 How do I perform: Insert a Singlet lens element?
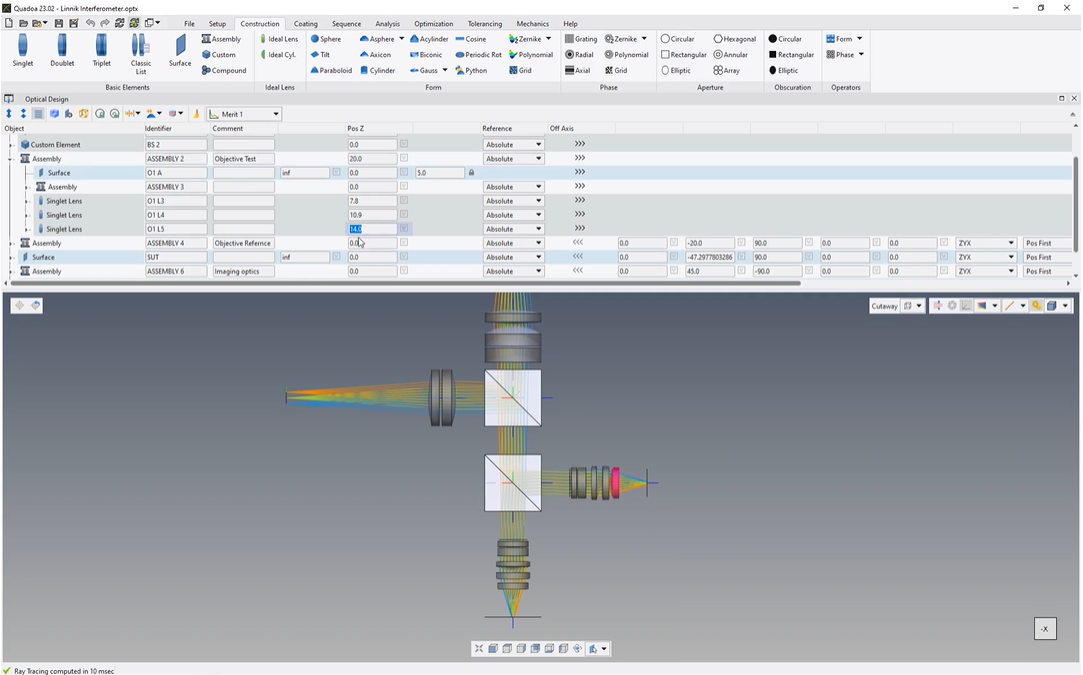point(23,50)
